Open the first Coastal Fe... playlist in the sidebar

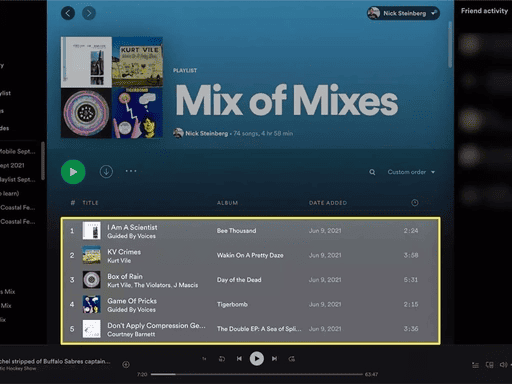click(17, 207)
